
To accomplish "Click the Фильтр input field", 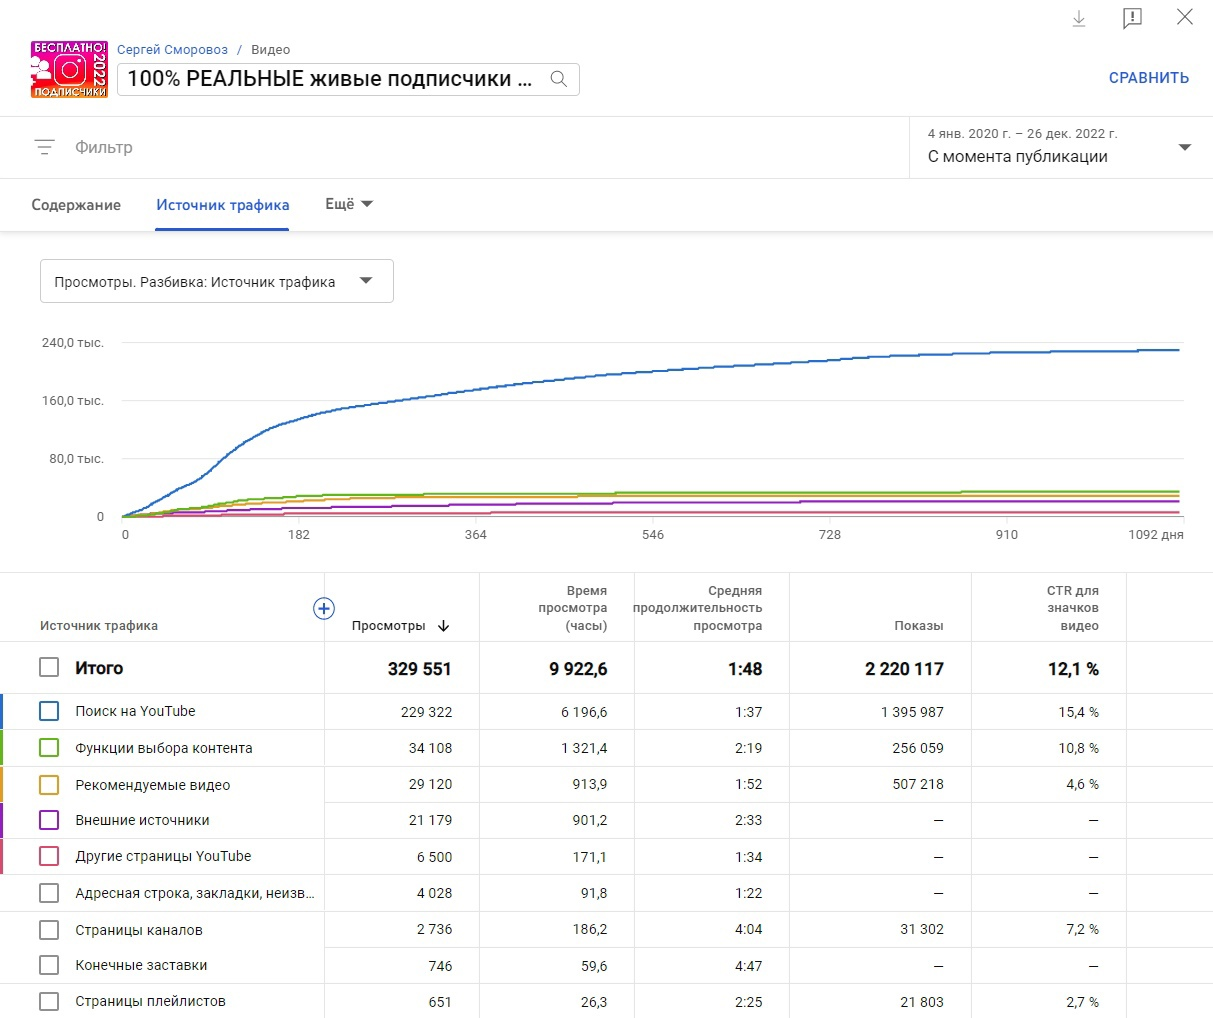I will click(104, 147).
